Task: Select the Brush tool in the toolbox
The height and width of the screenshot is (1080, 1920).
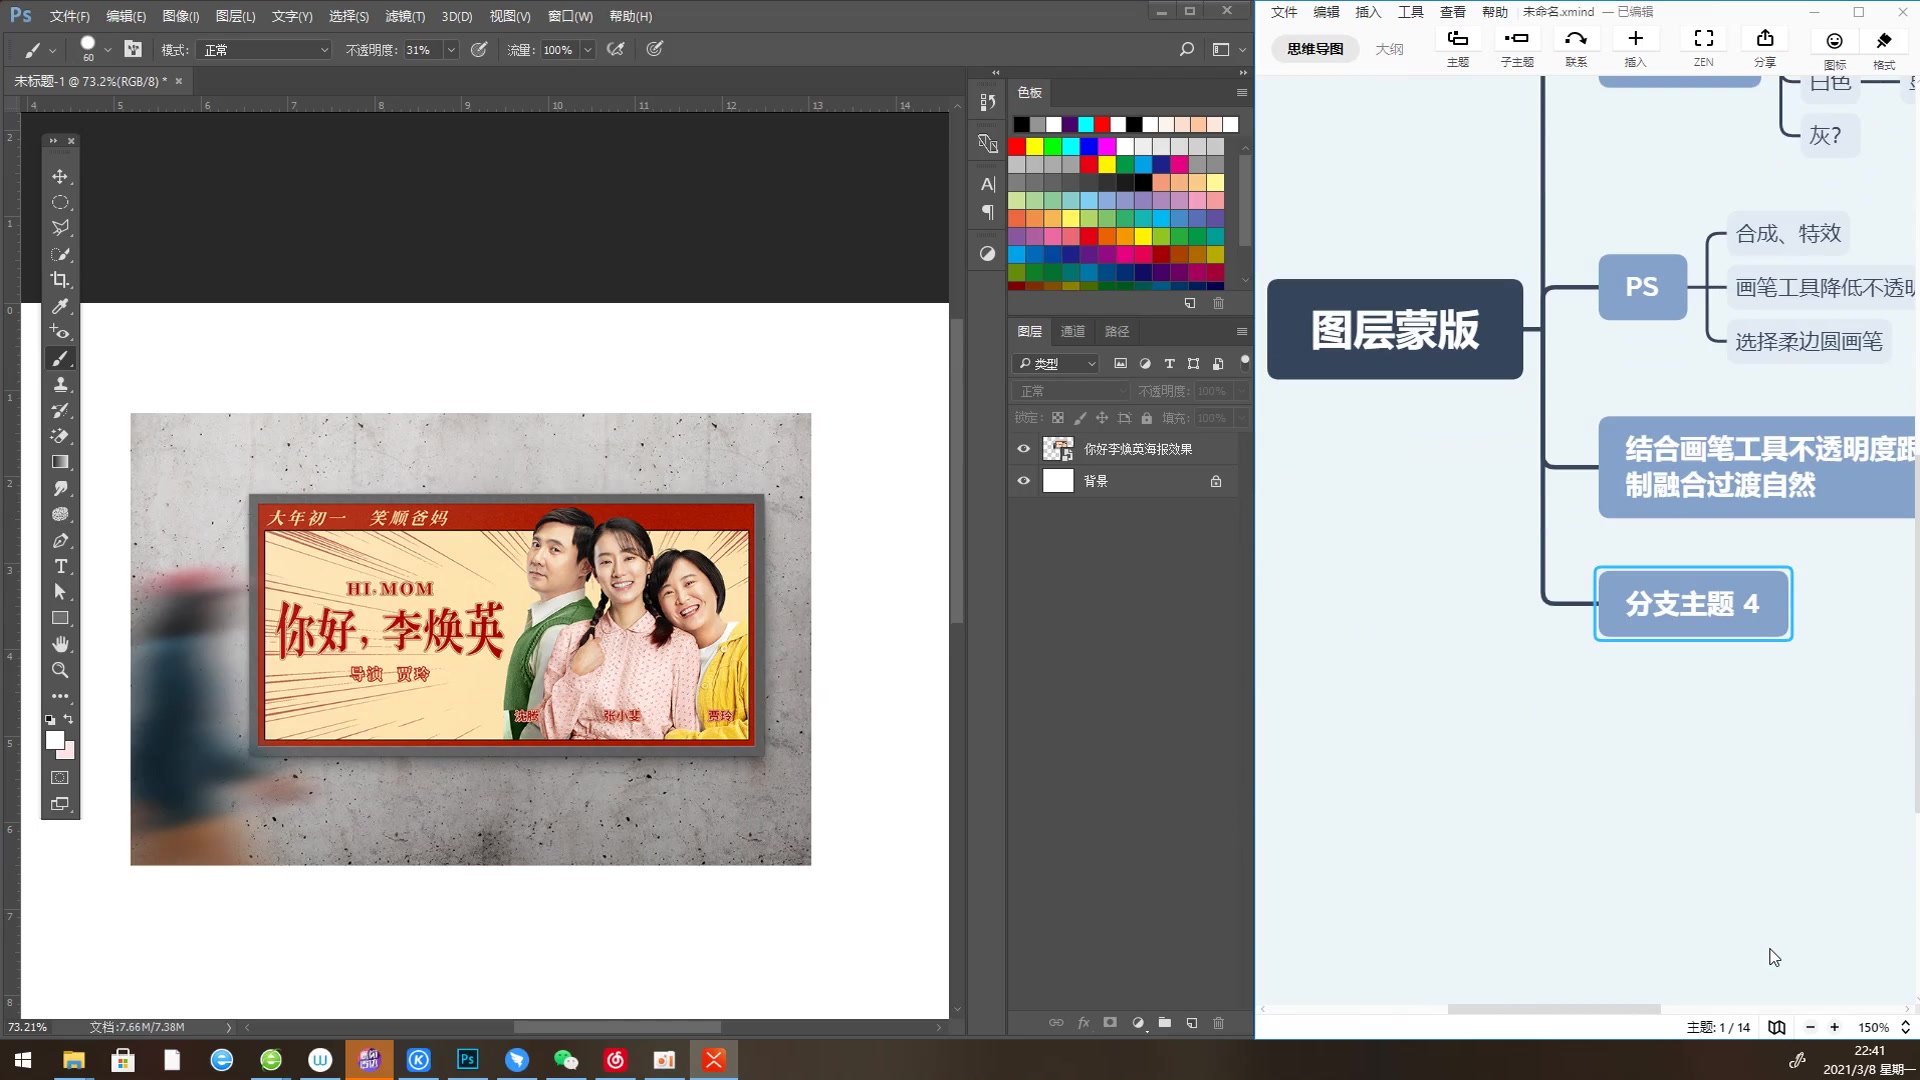Action: (x=60, y=358)
